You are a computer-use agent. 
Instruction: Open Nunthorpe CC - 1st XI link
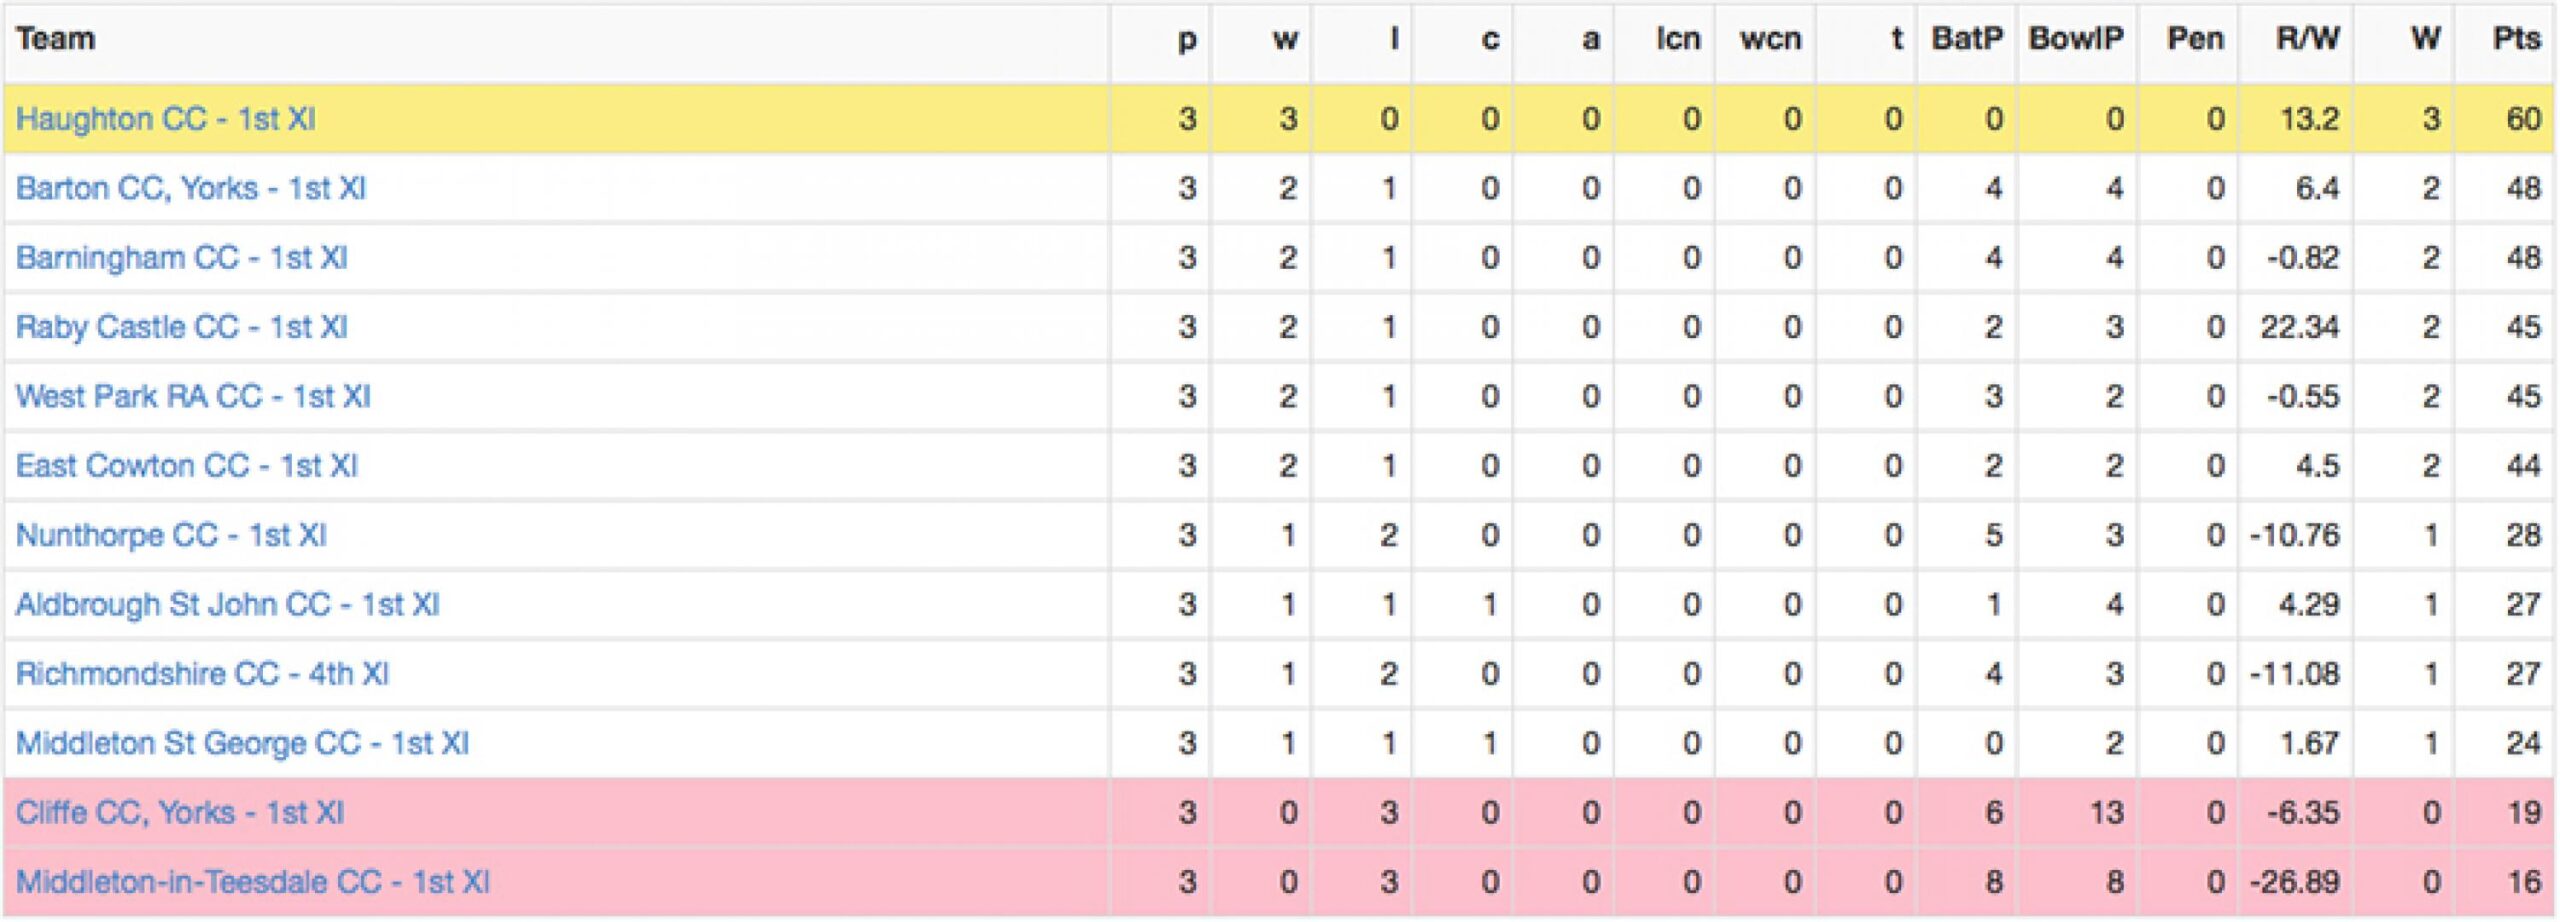pos(171,535)
